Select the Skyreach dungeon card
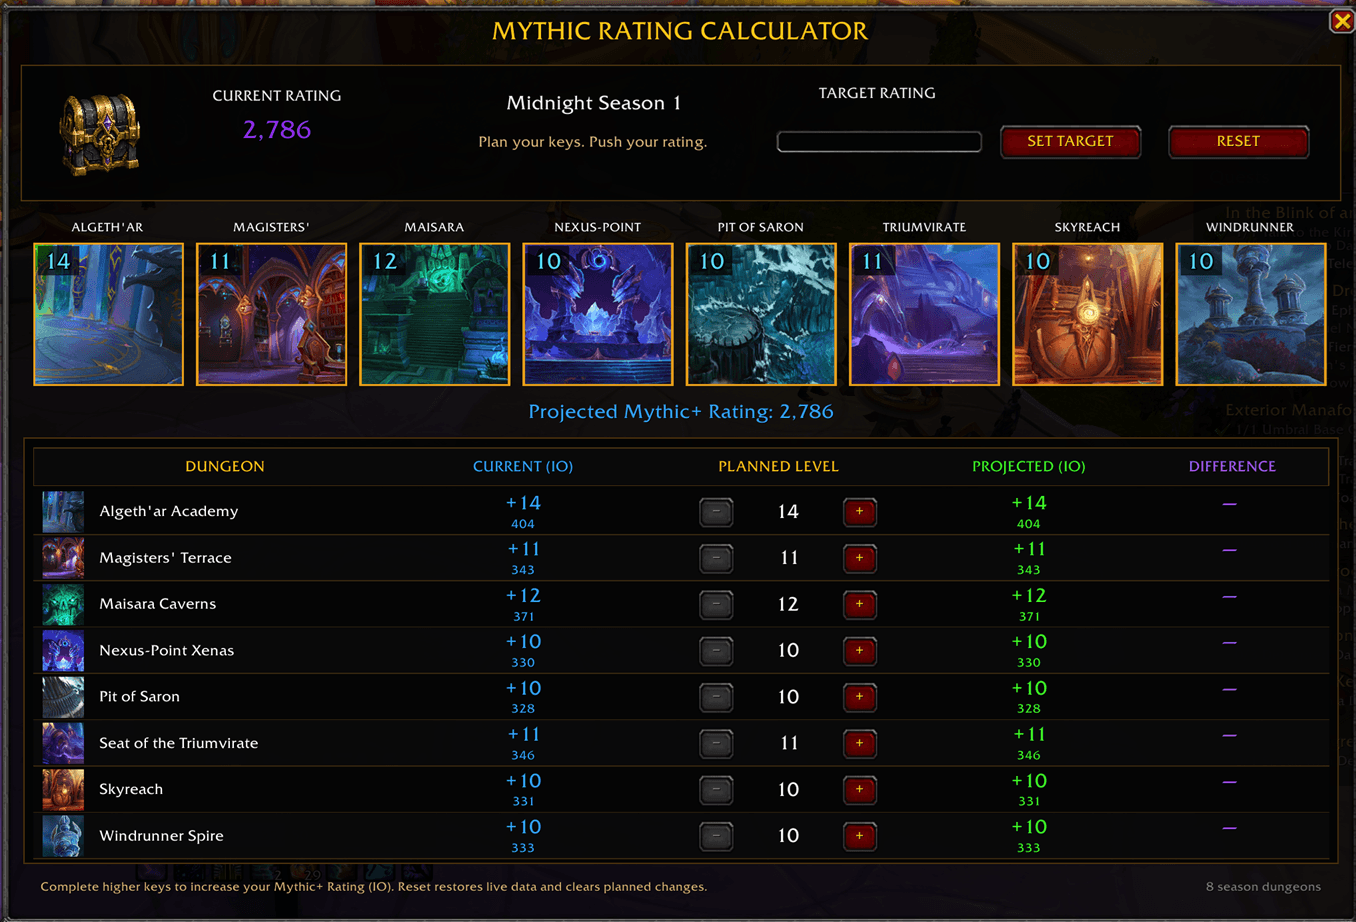Image resolution: width=1356 pixels, height=922 pixels. (x=1087, y=314)
